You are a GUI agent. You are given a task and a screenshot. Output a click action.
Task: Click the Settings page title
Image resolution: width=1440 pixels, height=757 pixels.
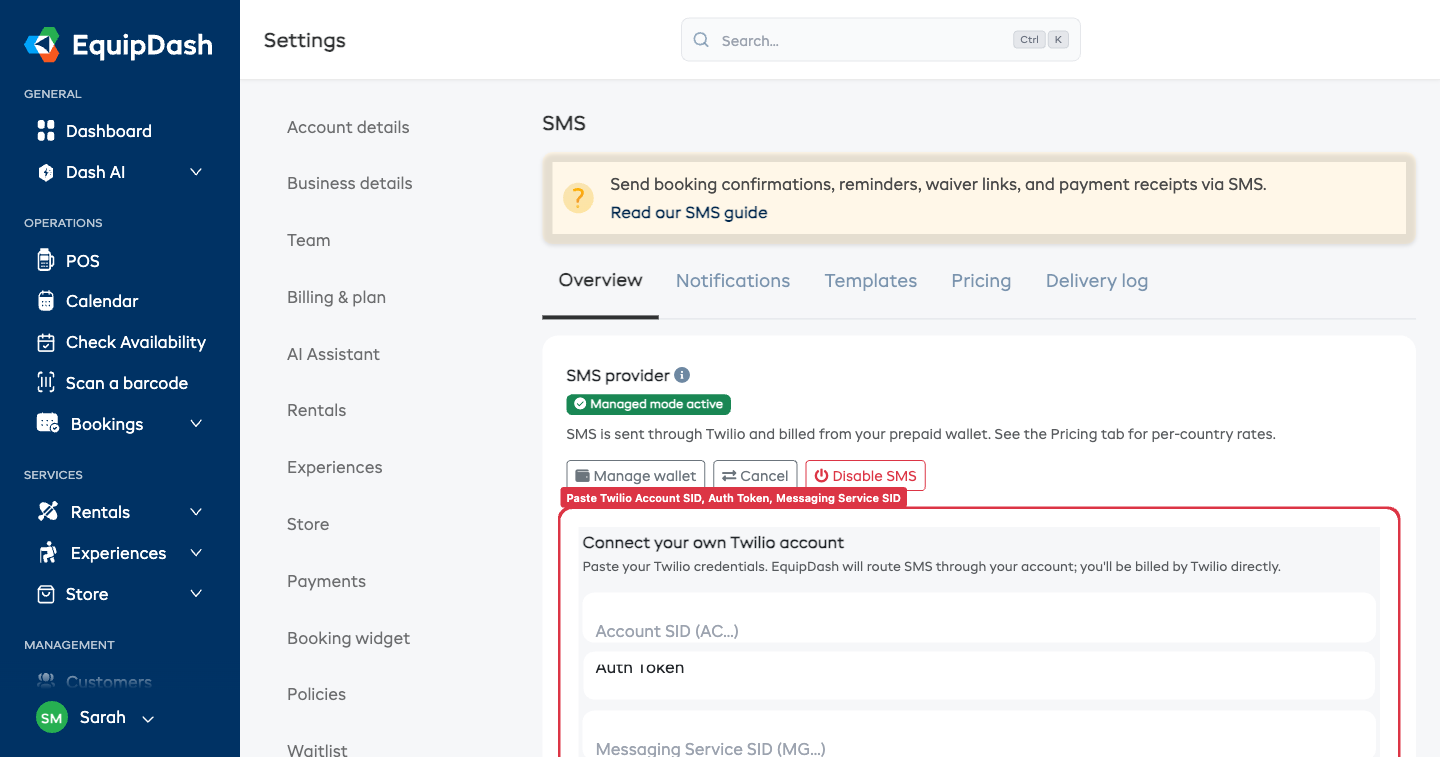pos(305,40)
